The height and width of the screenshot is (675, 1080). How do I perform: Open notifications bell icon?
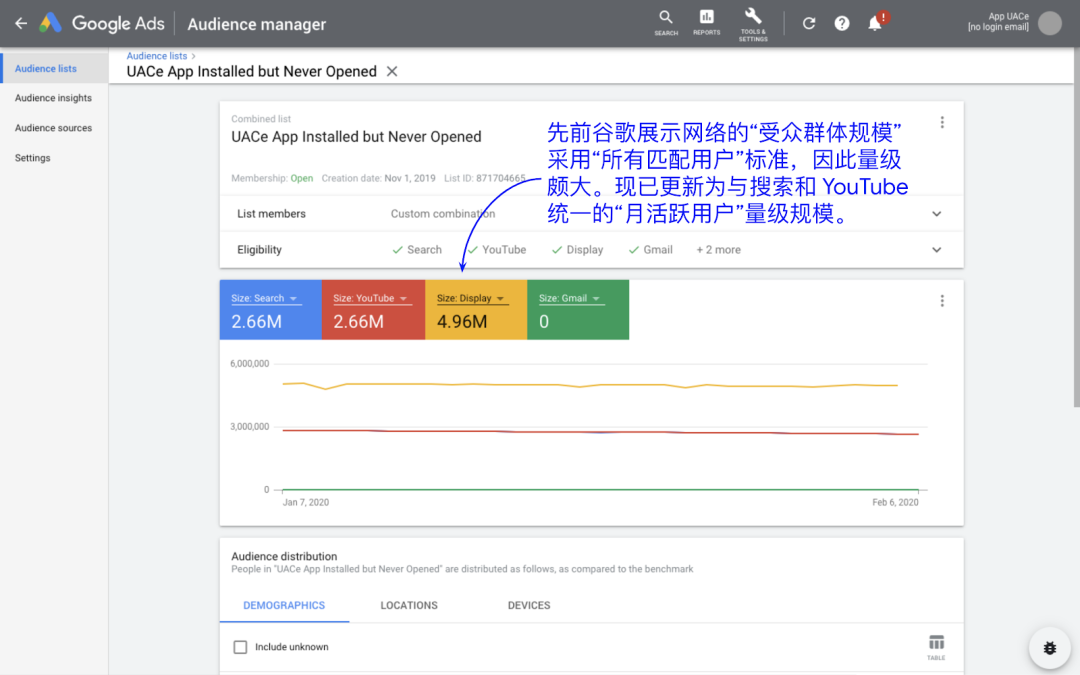[x=875, y=23]
